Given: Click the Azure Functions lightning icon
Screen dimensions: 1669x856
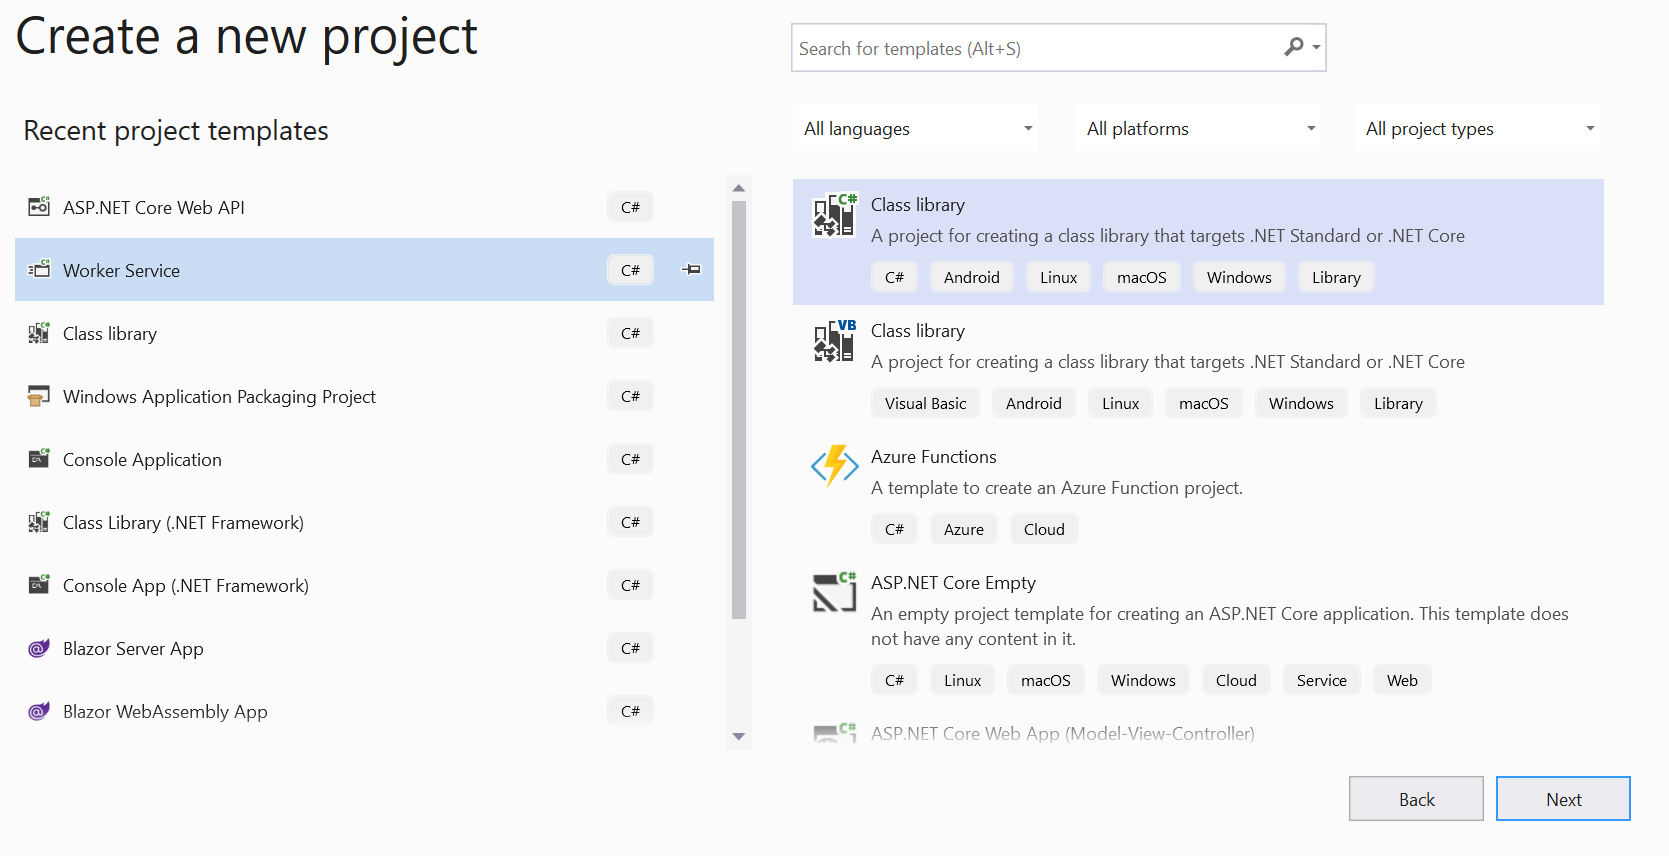Looking at the screenshot, I should [834, 466].
